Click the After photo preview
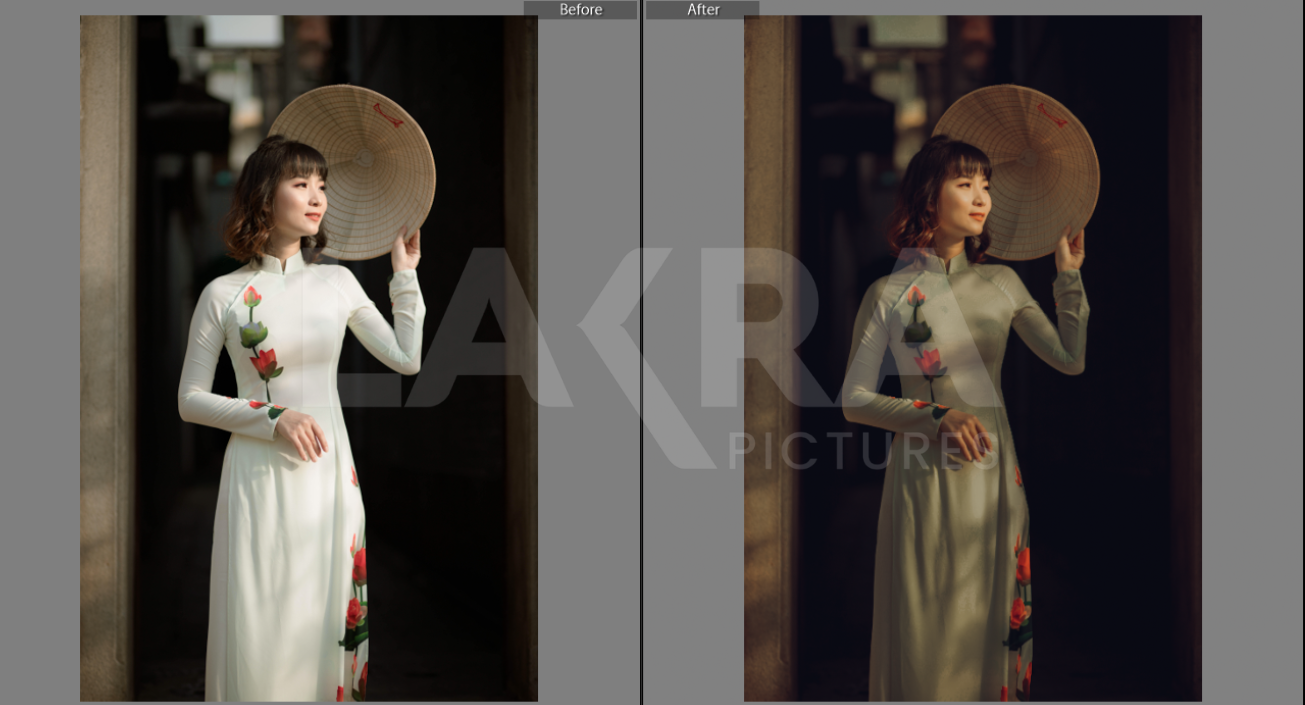 972,358
